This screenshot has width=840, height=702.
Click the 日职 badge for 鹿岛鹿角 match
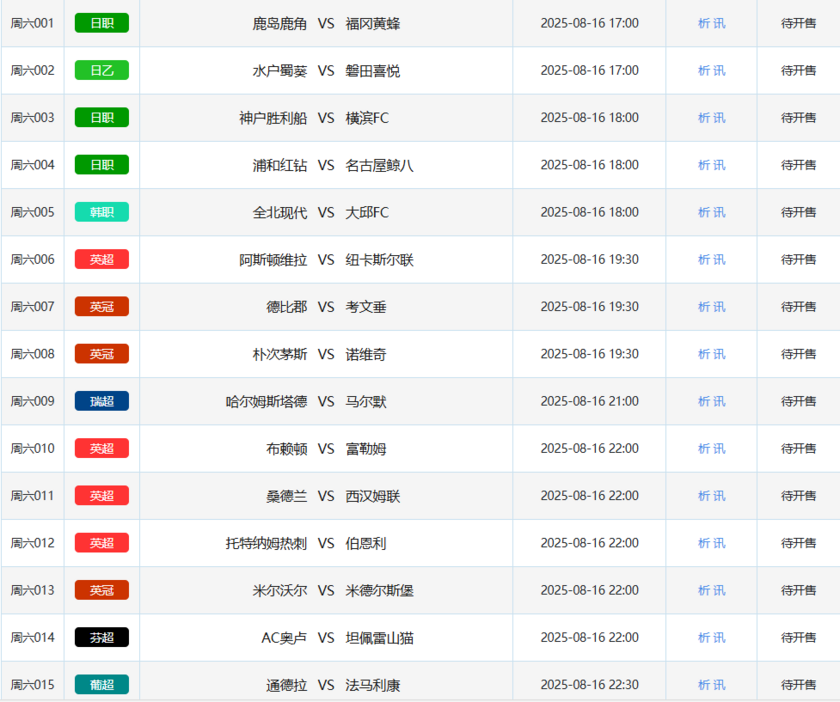pyautogui.click(x=102, y=23)
